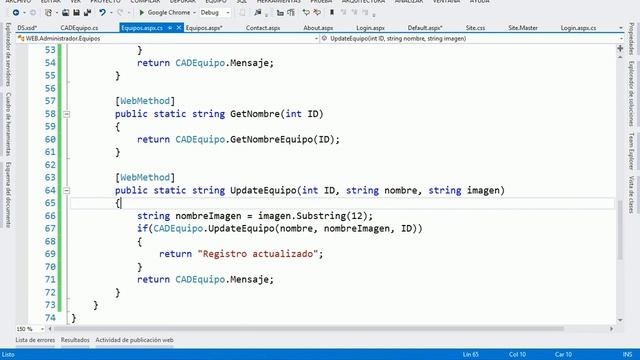Viewport: 640px width, 360px height.
Task: Expand the Esquema del documento side tab
Action: [8, 195]
